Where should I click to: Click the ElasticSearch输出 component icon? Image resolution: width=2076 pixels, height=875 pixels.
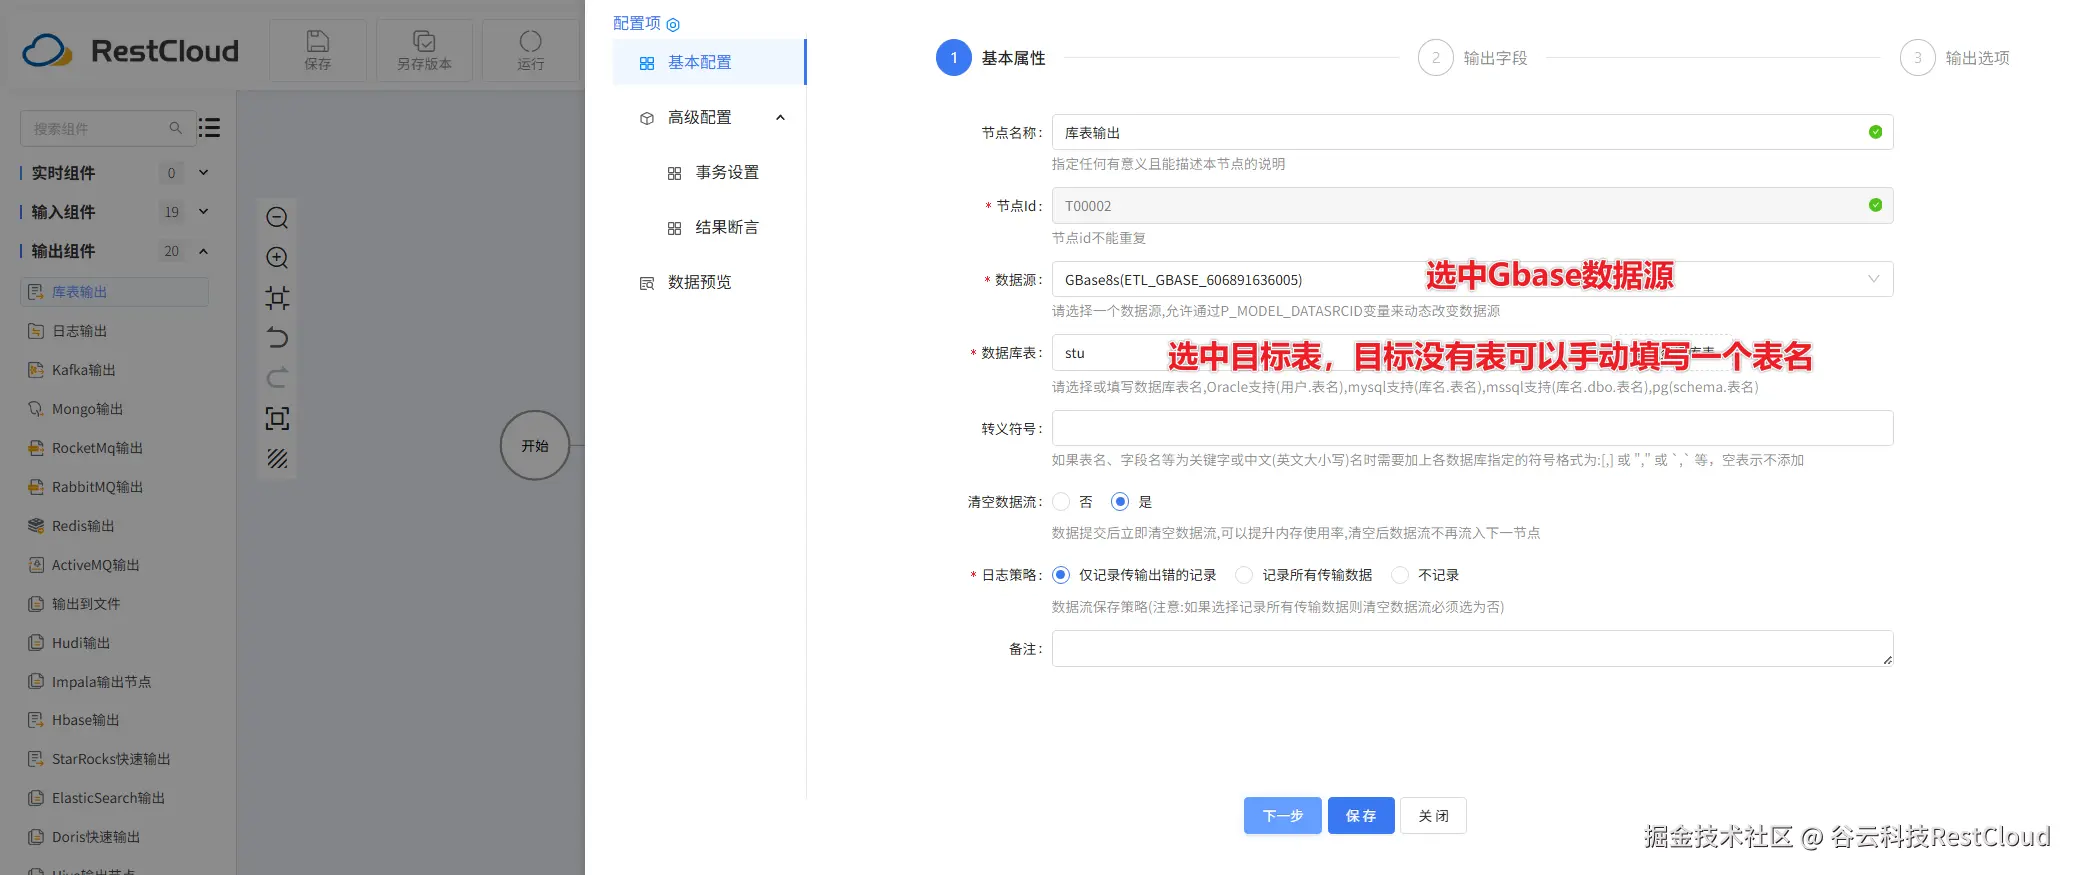tap(36, 798)
